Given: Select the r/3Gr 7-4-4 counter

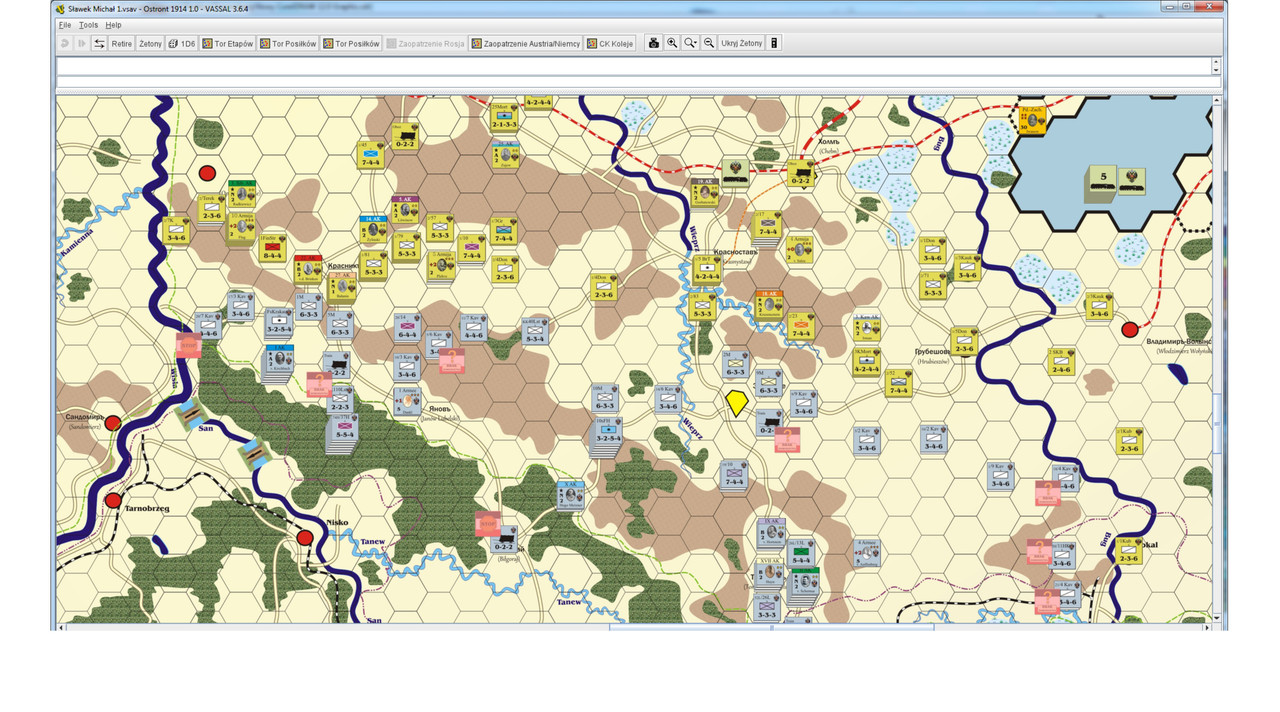Looking at the screenshot, I should pos(505,231).
